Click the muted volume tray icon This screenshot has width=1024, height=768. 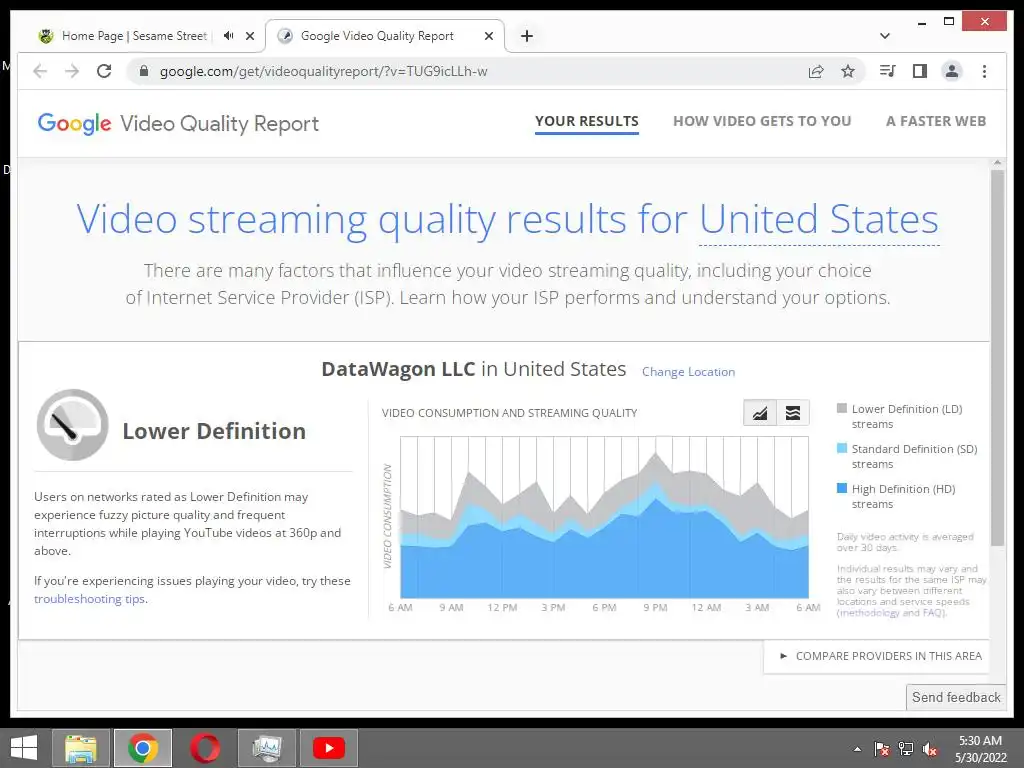point(930,749)
